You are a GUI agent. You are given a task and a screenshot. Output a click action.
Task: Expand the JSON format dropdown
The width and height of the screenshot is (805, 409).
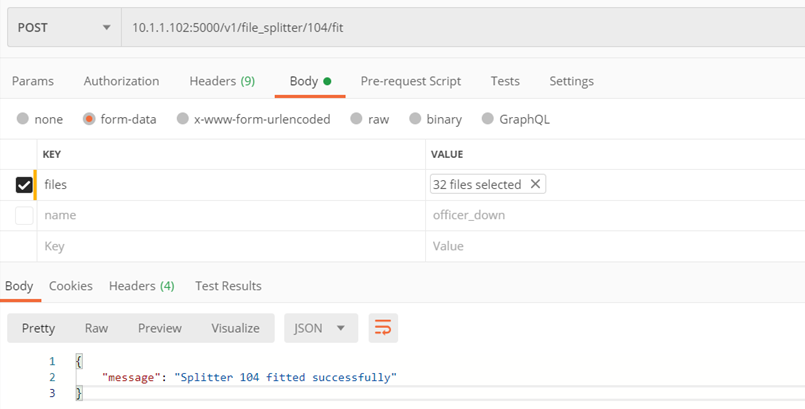(x=321, y=328)
